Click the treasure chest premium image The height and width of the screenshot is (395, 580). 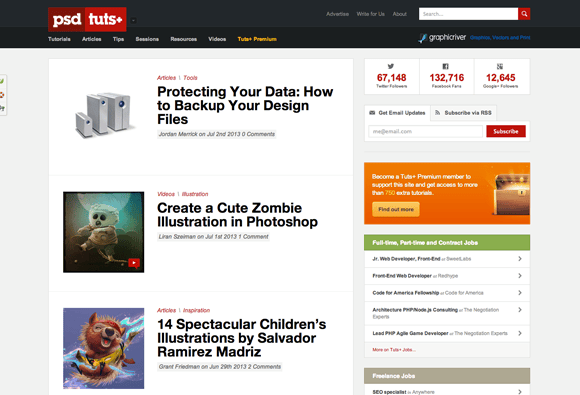(512, 195)
